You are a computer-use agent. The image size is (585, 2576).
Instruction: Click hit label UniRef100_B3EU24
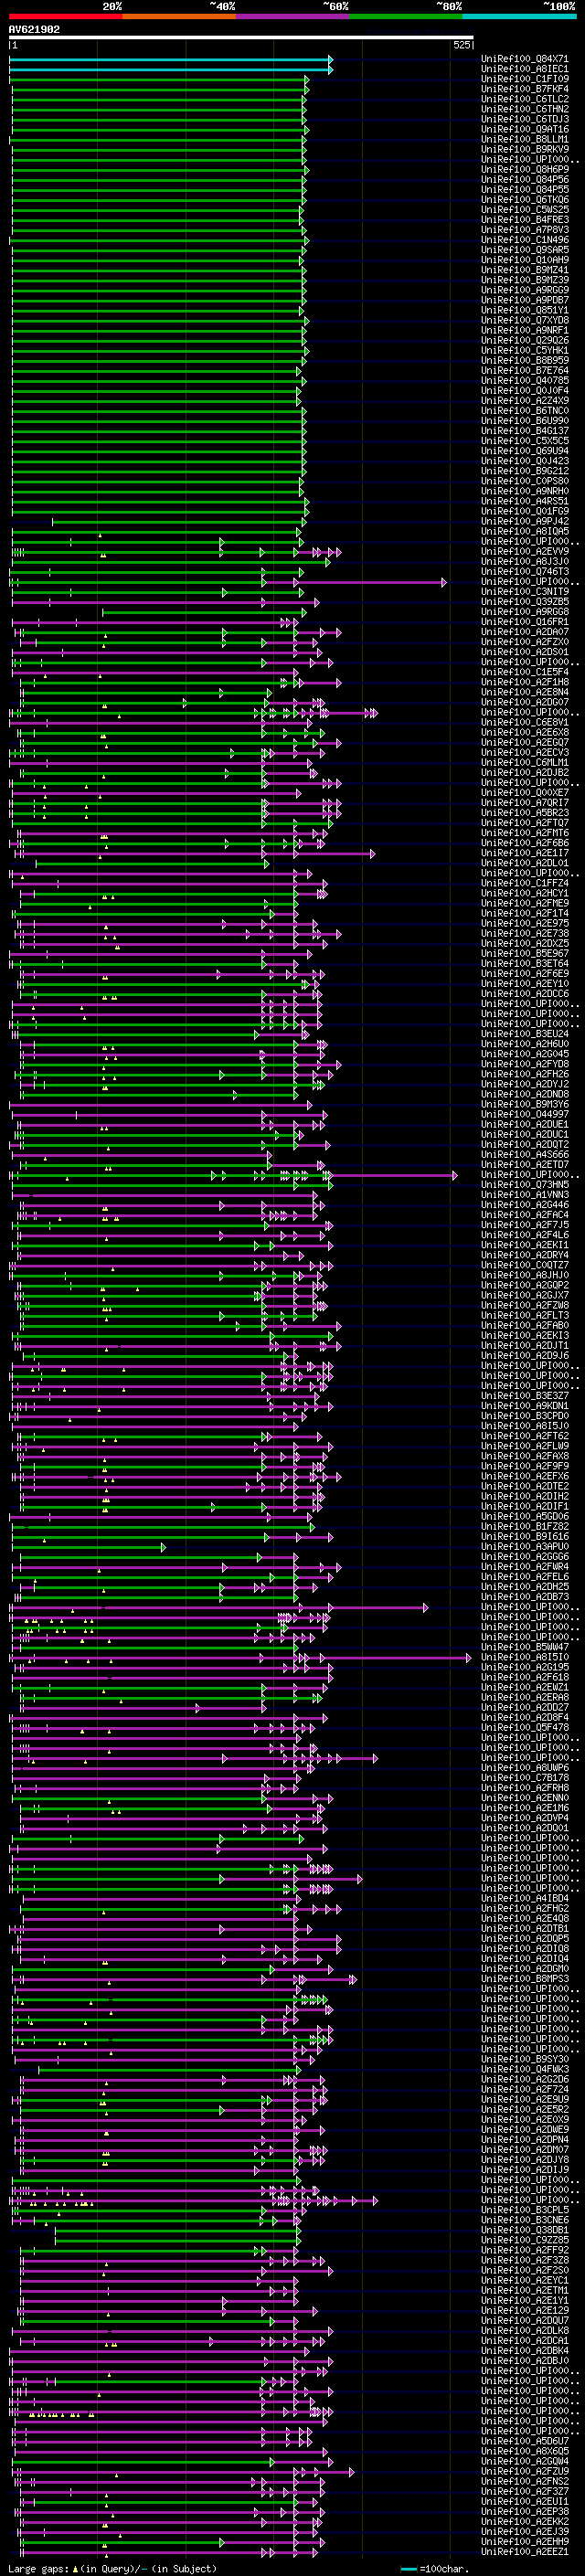click(x=525, y=1033)
